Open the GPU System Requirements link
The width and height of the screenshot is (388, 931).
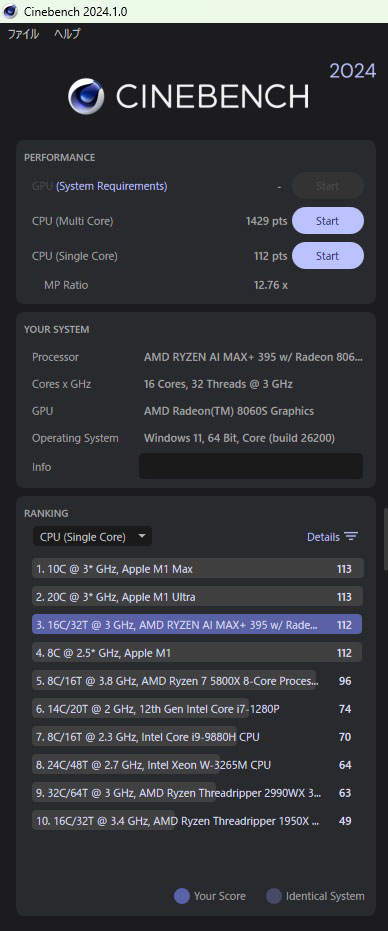pyautogui.click(x=112, y=186)
